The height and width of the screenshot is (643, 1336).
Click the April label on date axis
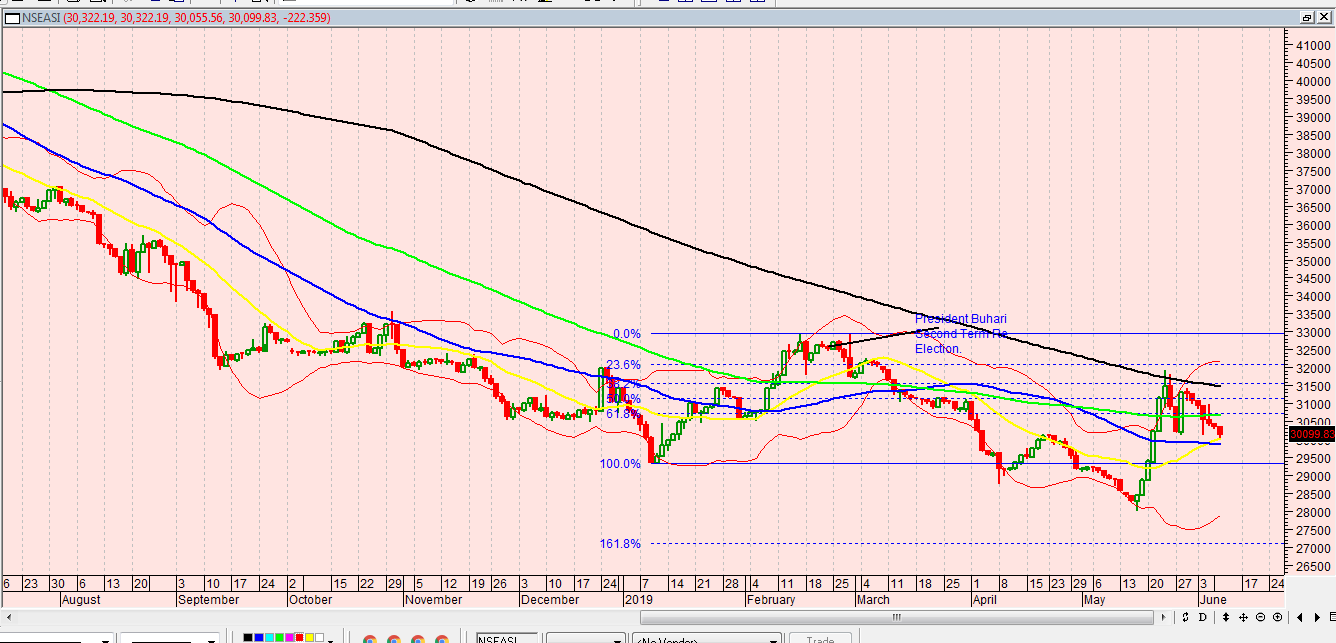tap(985, 600)
